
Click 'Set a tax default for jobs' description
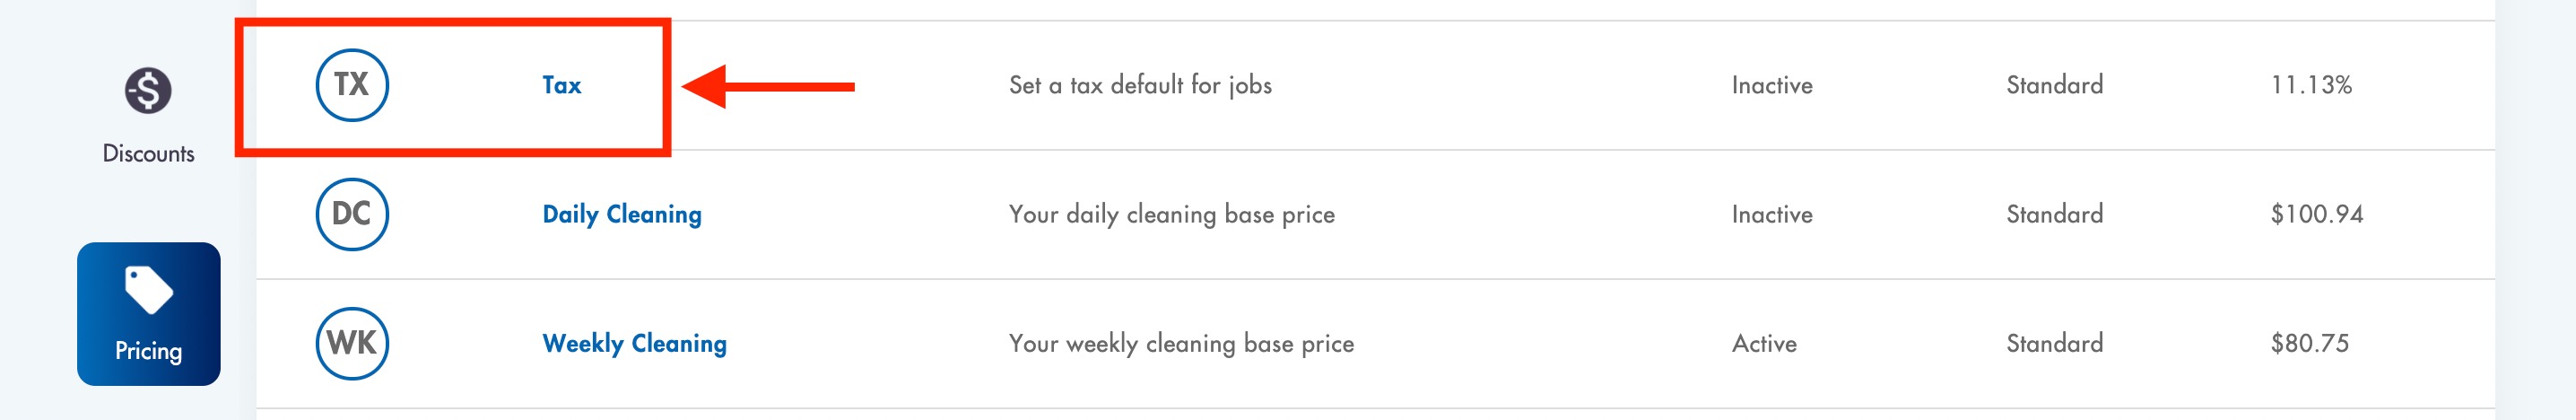[1140, 85]
